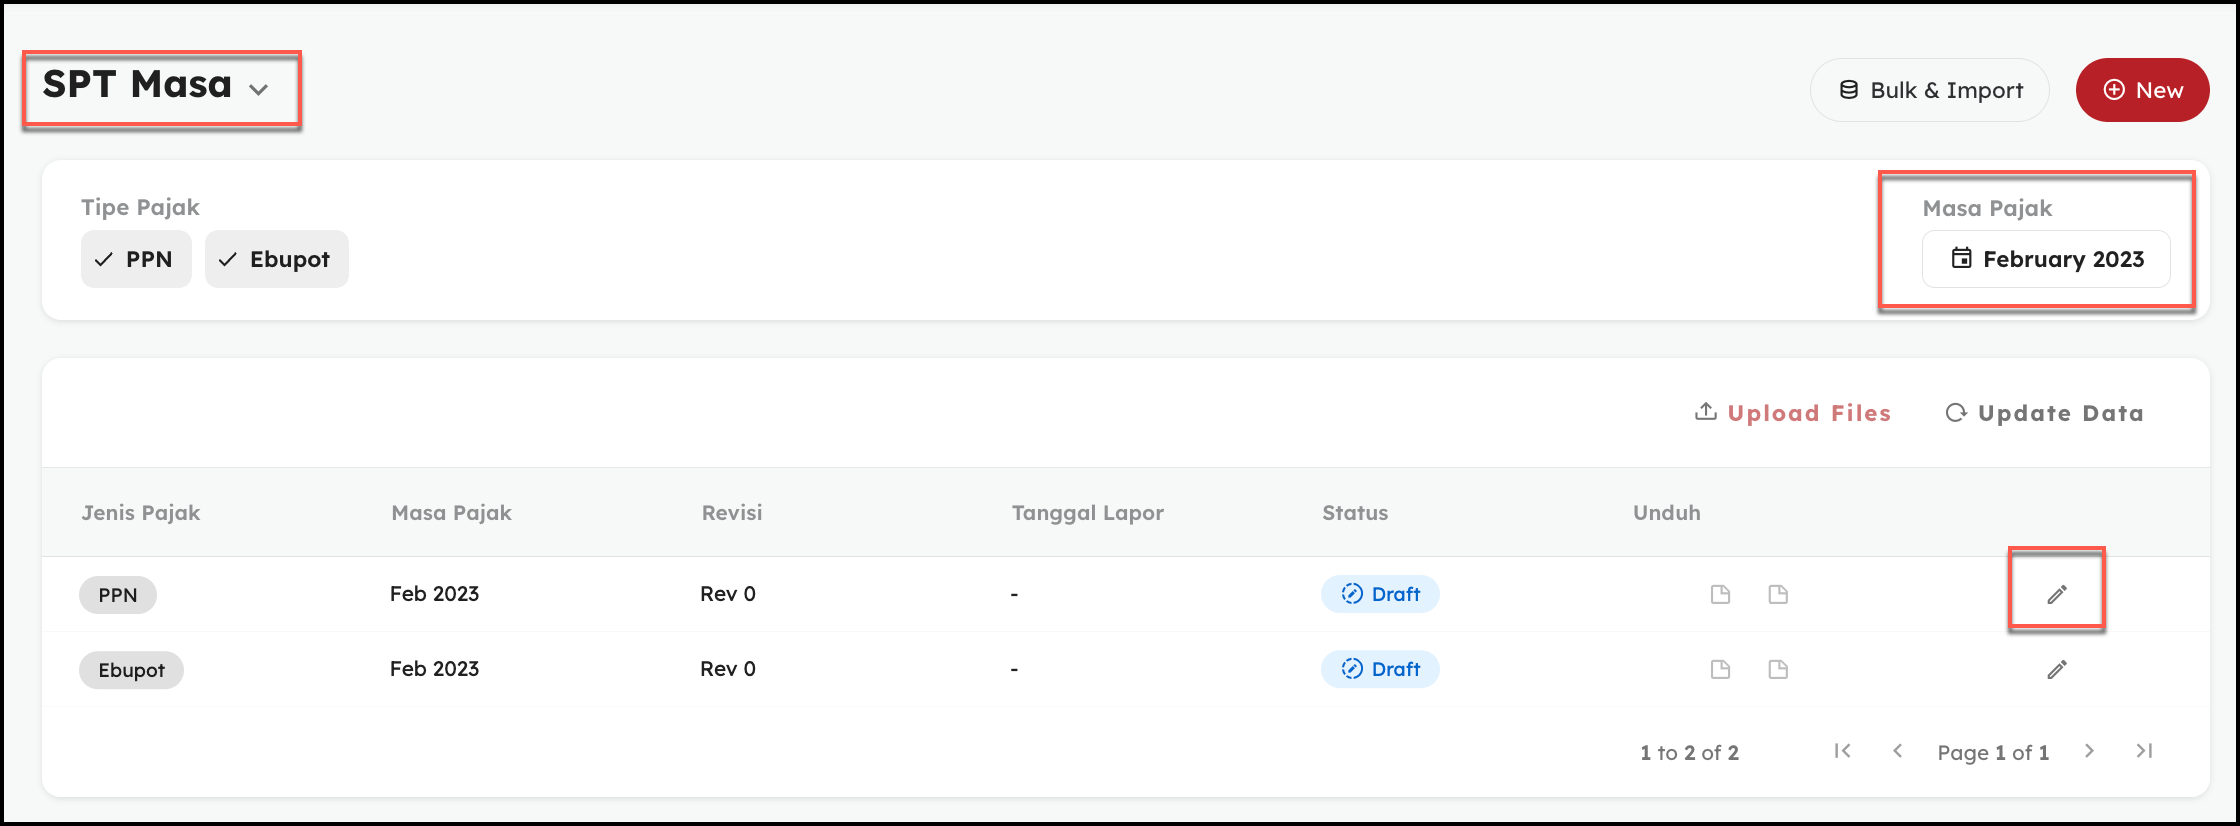2240x826 pixels.
Task: Click Update Data to refresh
Action: 2044,413
